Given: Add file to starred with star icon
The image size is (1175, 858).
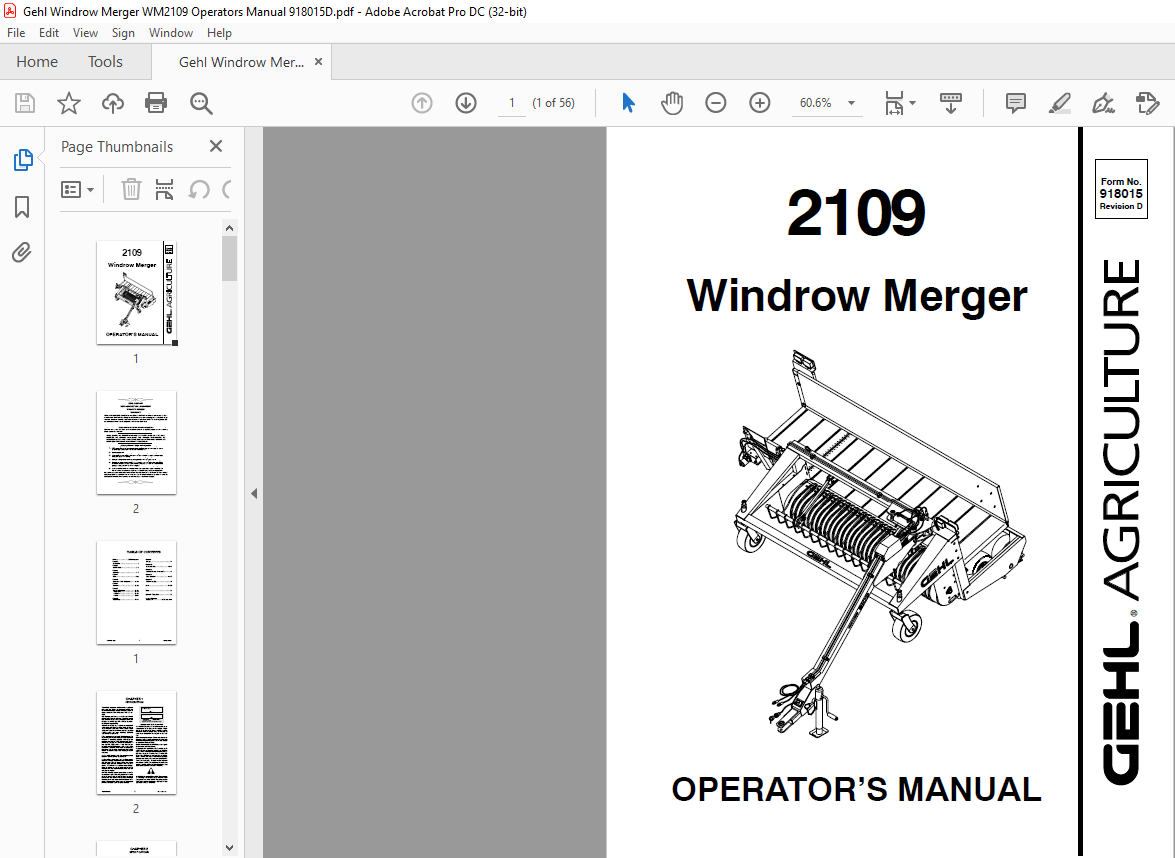Looking at the screenshot, I should [69, 103].
